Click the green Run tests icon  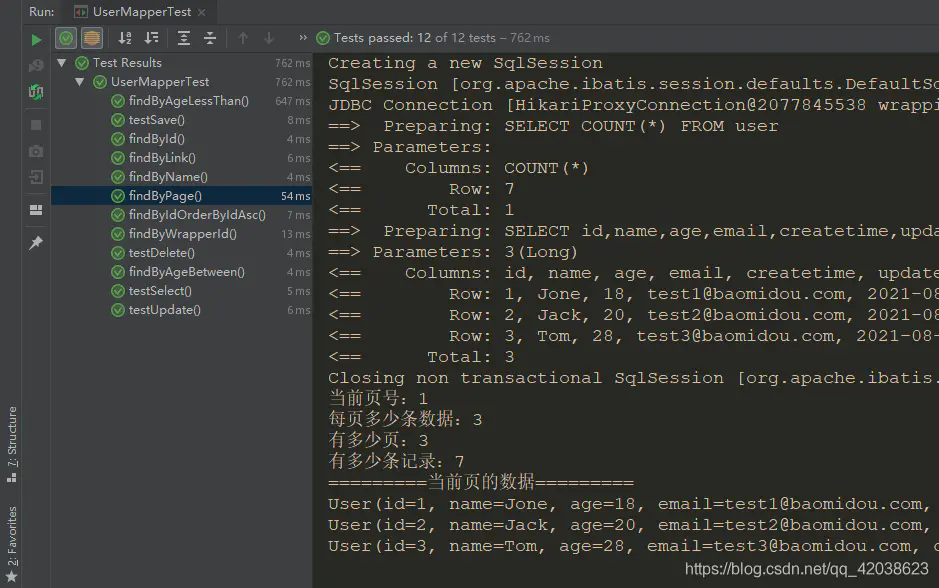click(x=36, y=40)
